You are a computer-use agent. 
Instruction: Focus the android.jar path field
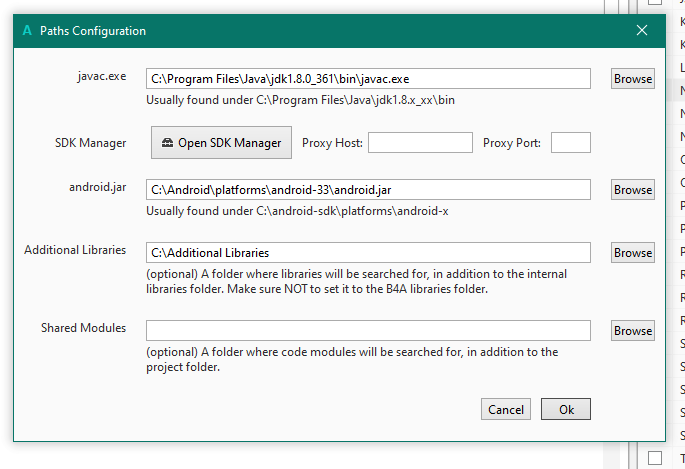pyautogui.click(x=368, y=189)
